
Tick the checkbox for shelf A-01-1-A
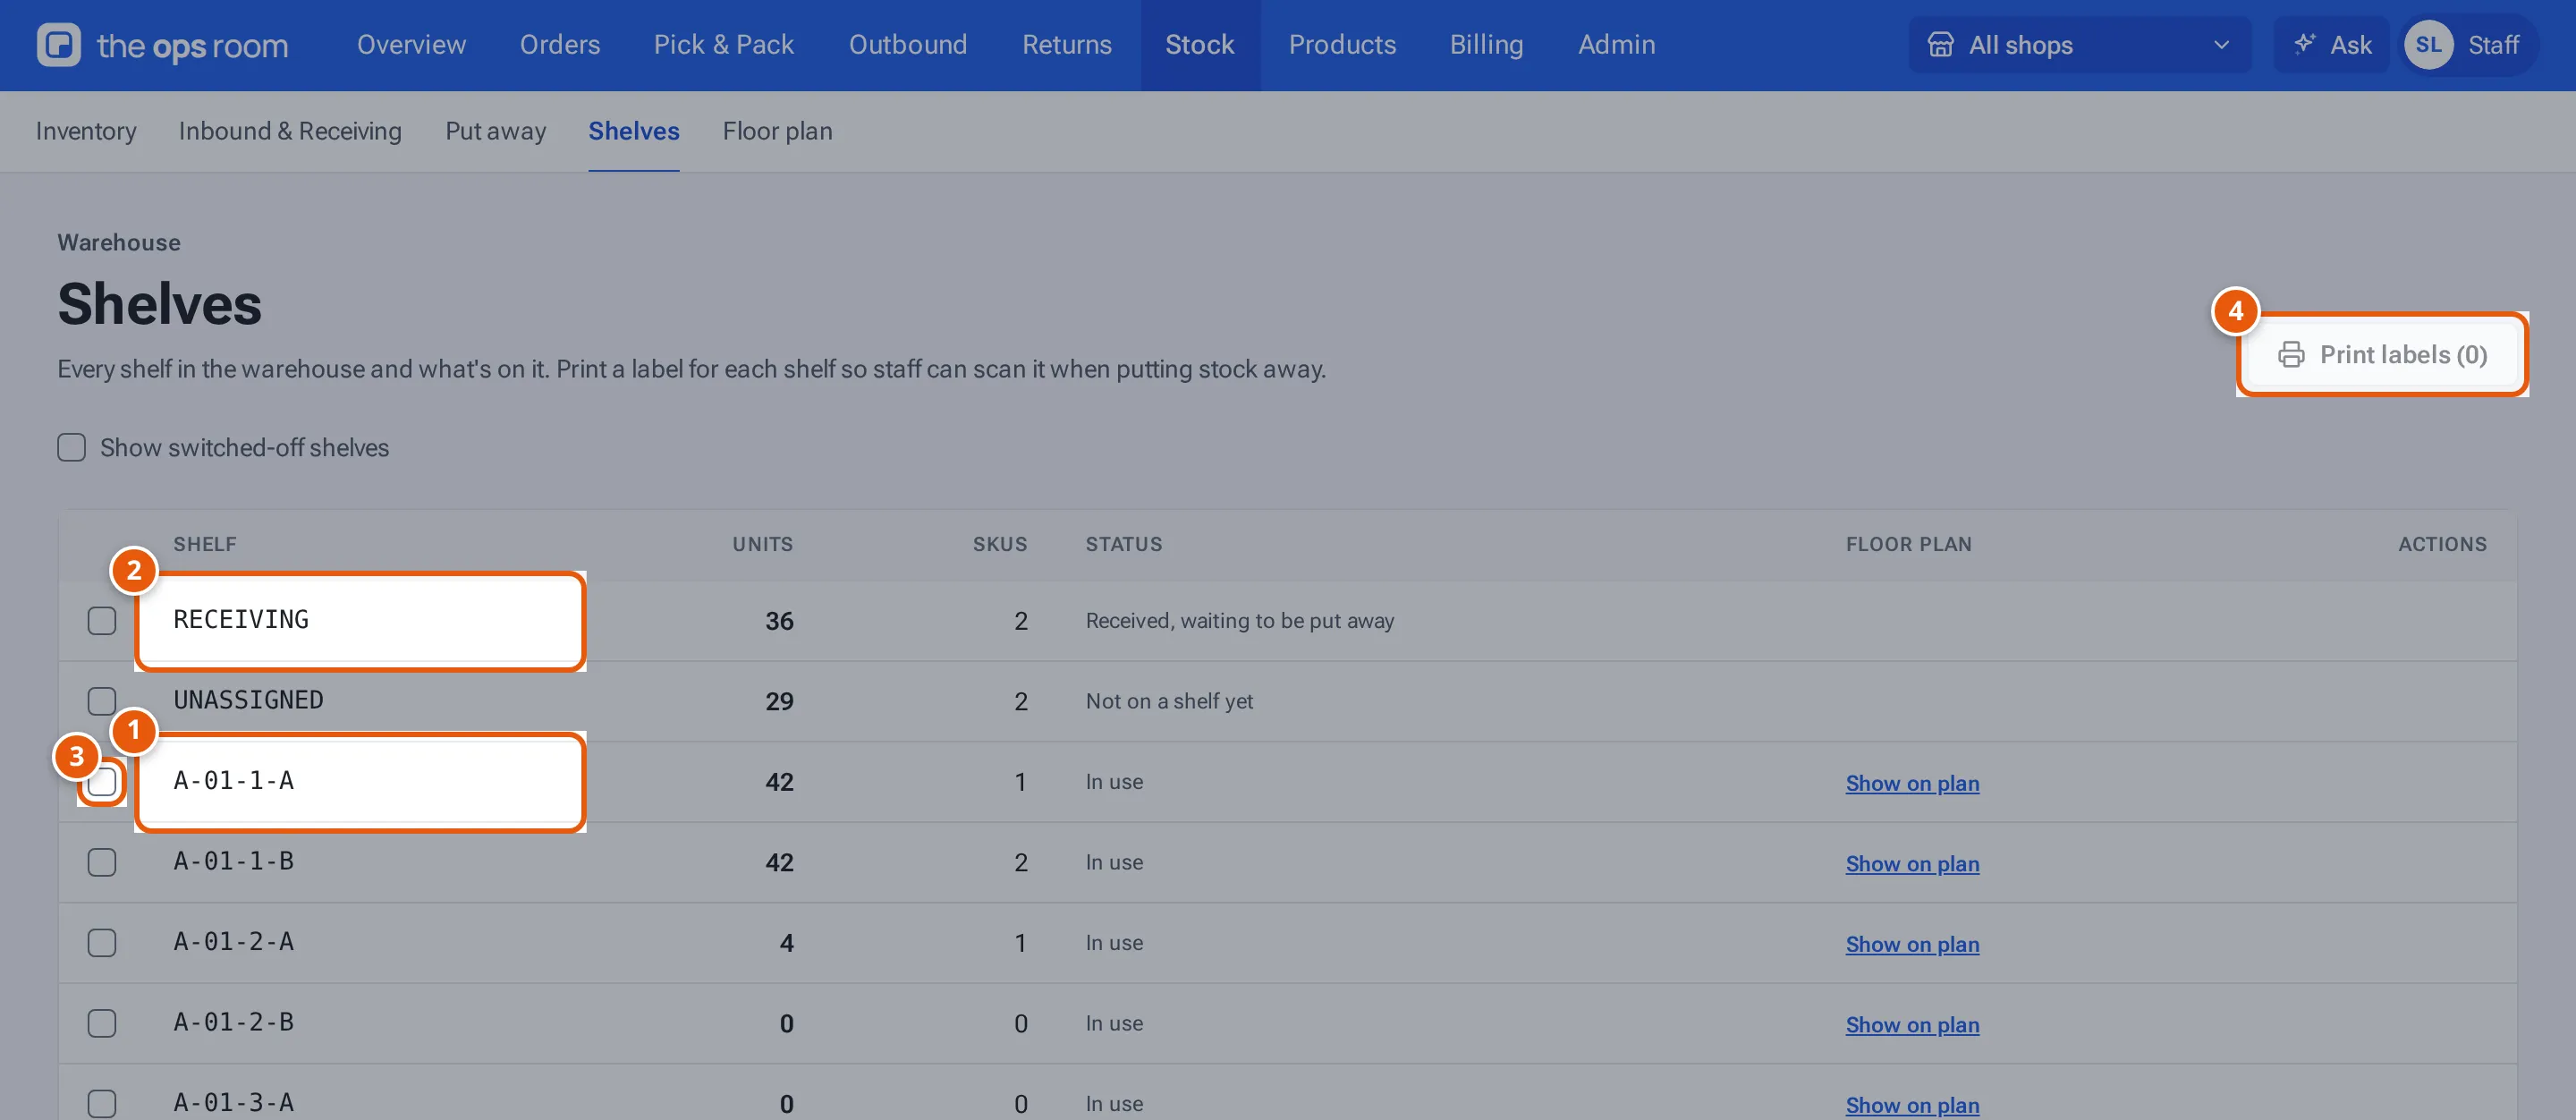(102, 782)
